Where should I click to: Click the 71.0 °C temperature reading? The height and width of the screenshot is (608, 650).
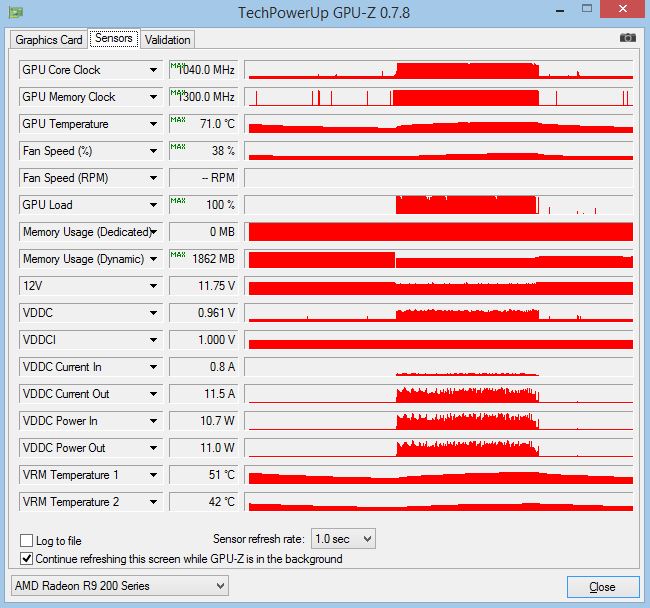pyautogui.click(x=204, y=124)
